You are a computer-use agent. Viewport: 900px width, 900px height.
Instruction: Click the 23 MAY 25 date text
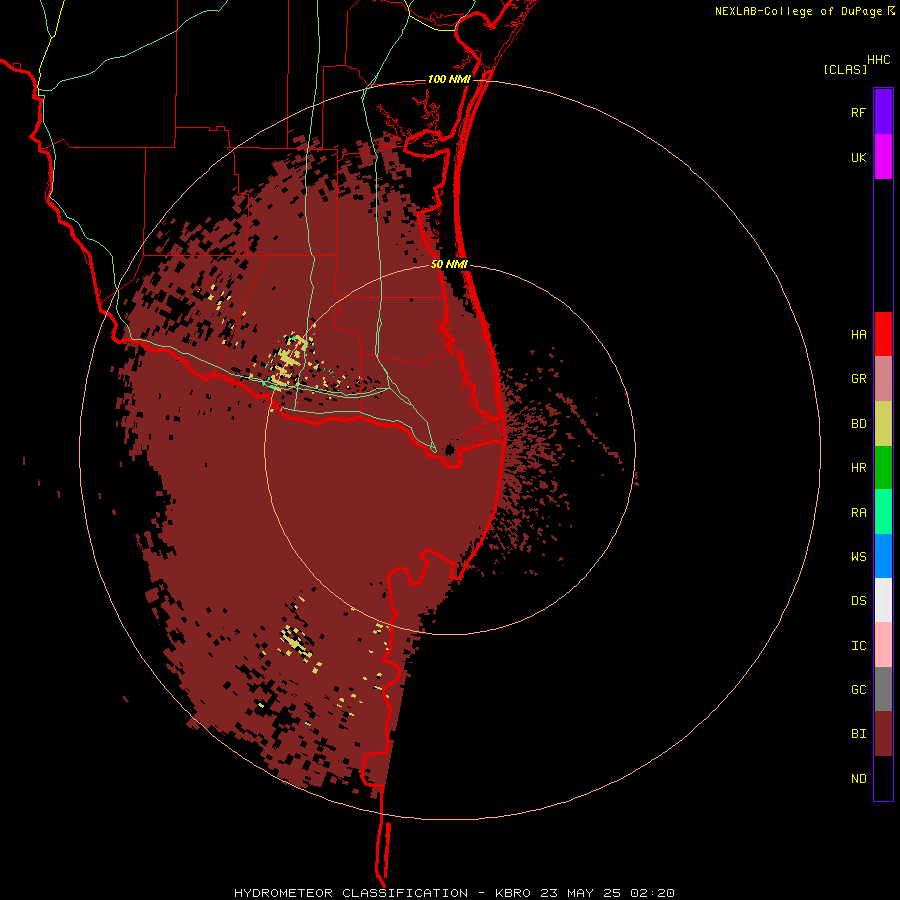pos(581,893)
